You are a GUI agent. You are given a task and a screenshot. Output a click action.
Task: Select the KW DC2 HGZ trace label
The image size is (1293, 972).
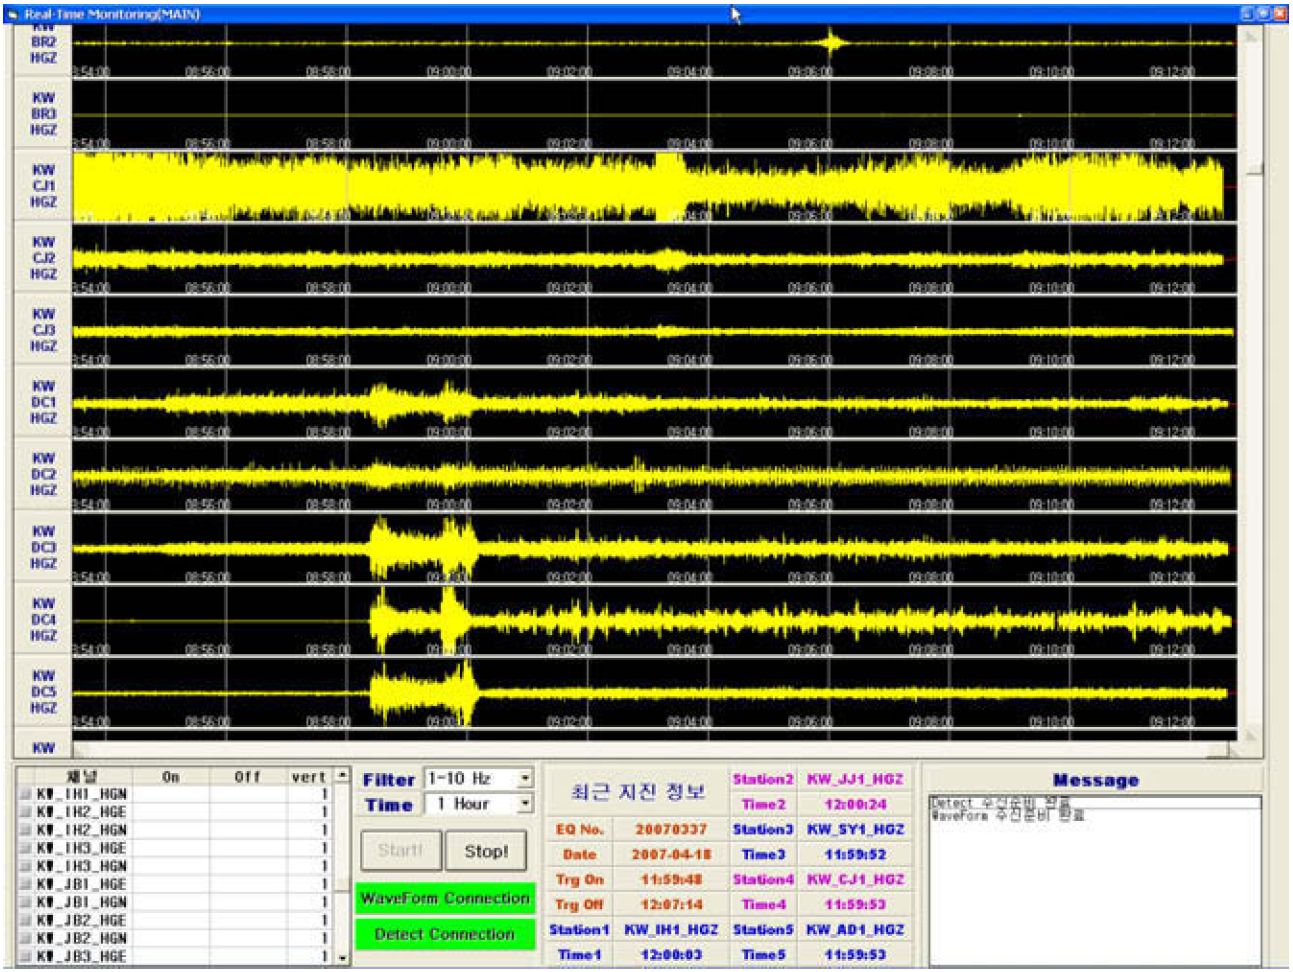pos(43,474)
